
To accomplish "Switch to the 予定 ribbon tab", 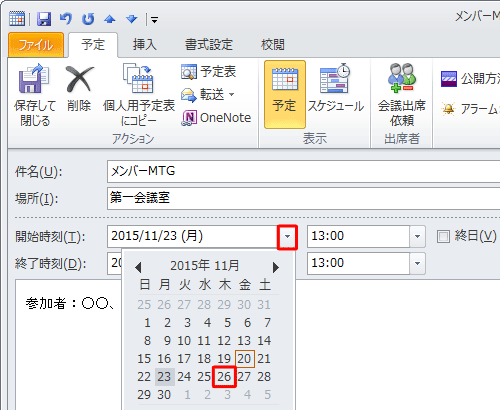I will 93,45.
